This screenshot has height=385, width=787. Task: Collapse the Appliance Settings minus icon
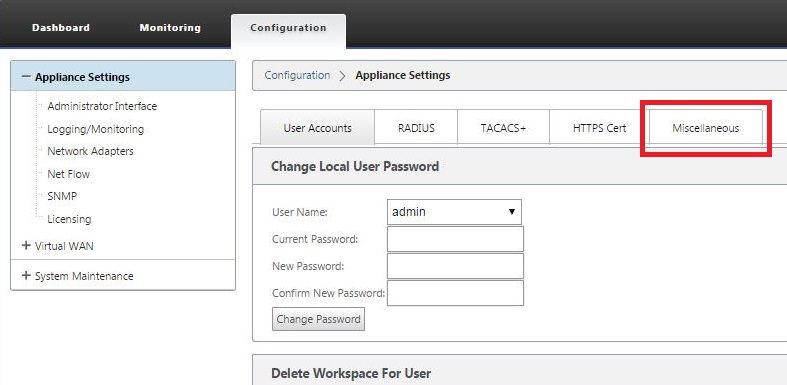pos(26,77)
